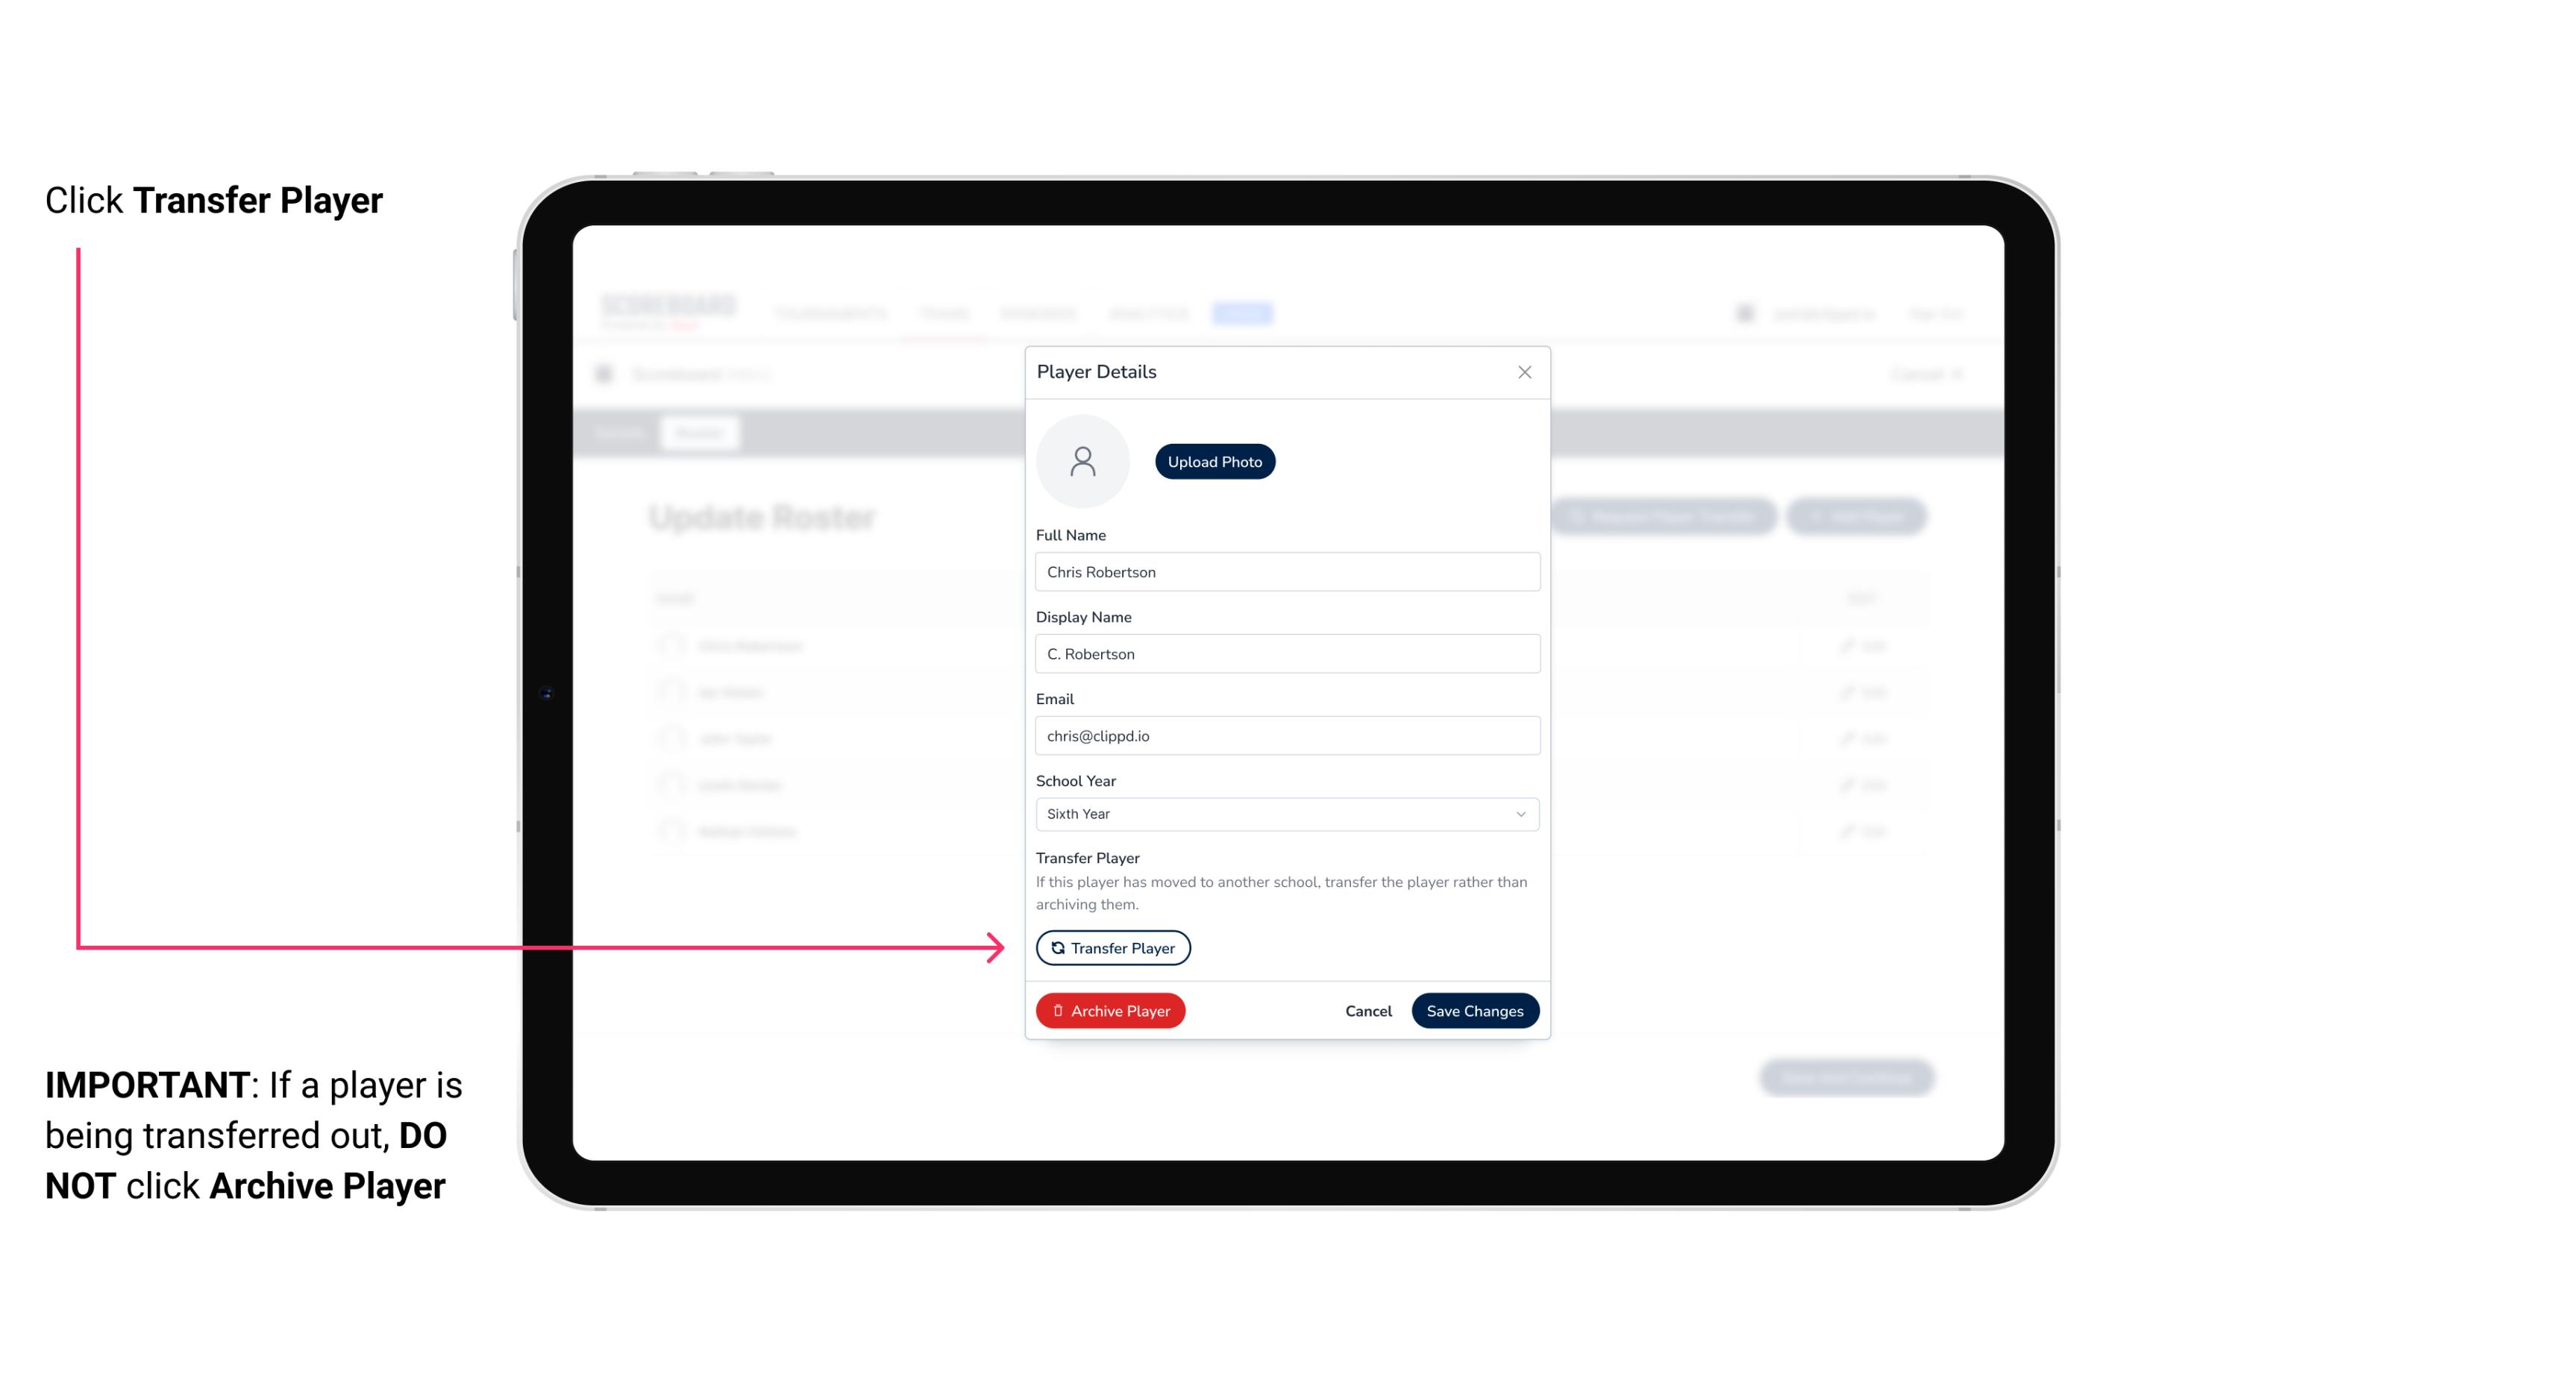This screenshot has height=1386, width=2576.
Task: Select Sixth Year from the dropdown
Action: pyautogui.click(x=1284, y=812)
